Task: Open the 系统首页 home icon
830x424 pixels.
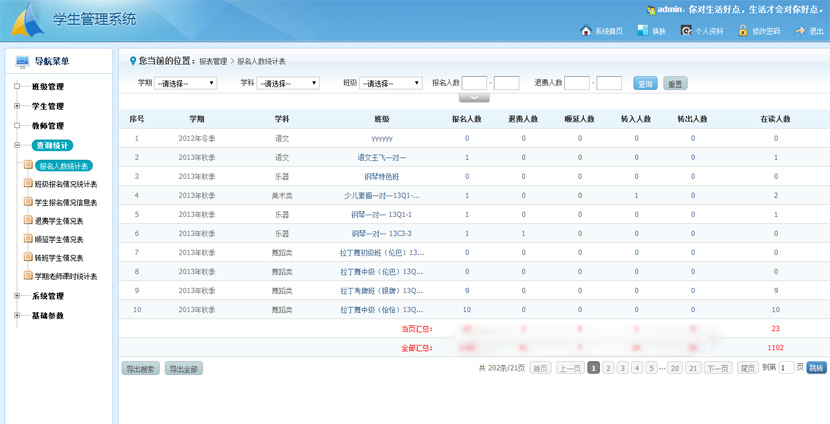Action: click(585, 30)
